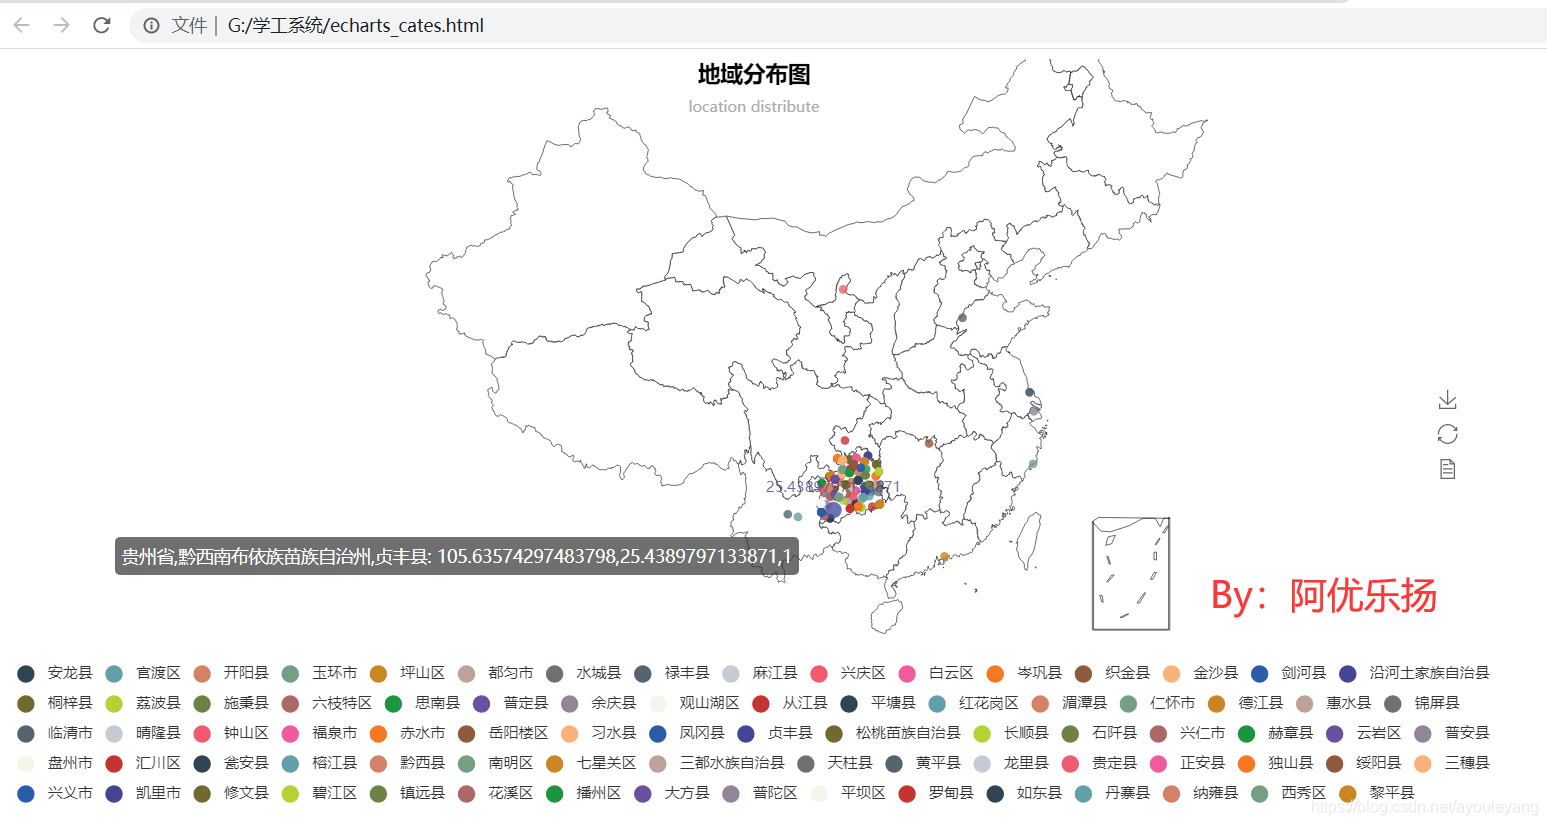Toggle 安龙县 legend series
The height and width of the screenshot is (825, 1547).
[55, 673]
